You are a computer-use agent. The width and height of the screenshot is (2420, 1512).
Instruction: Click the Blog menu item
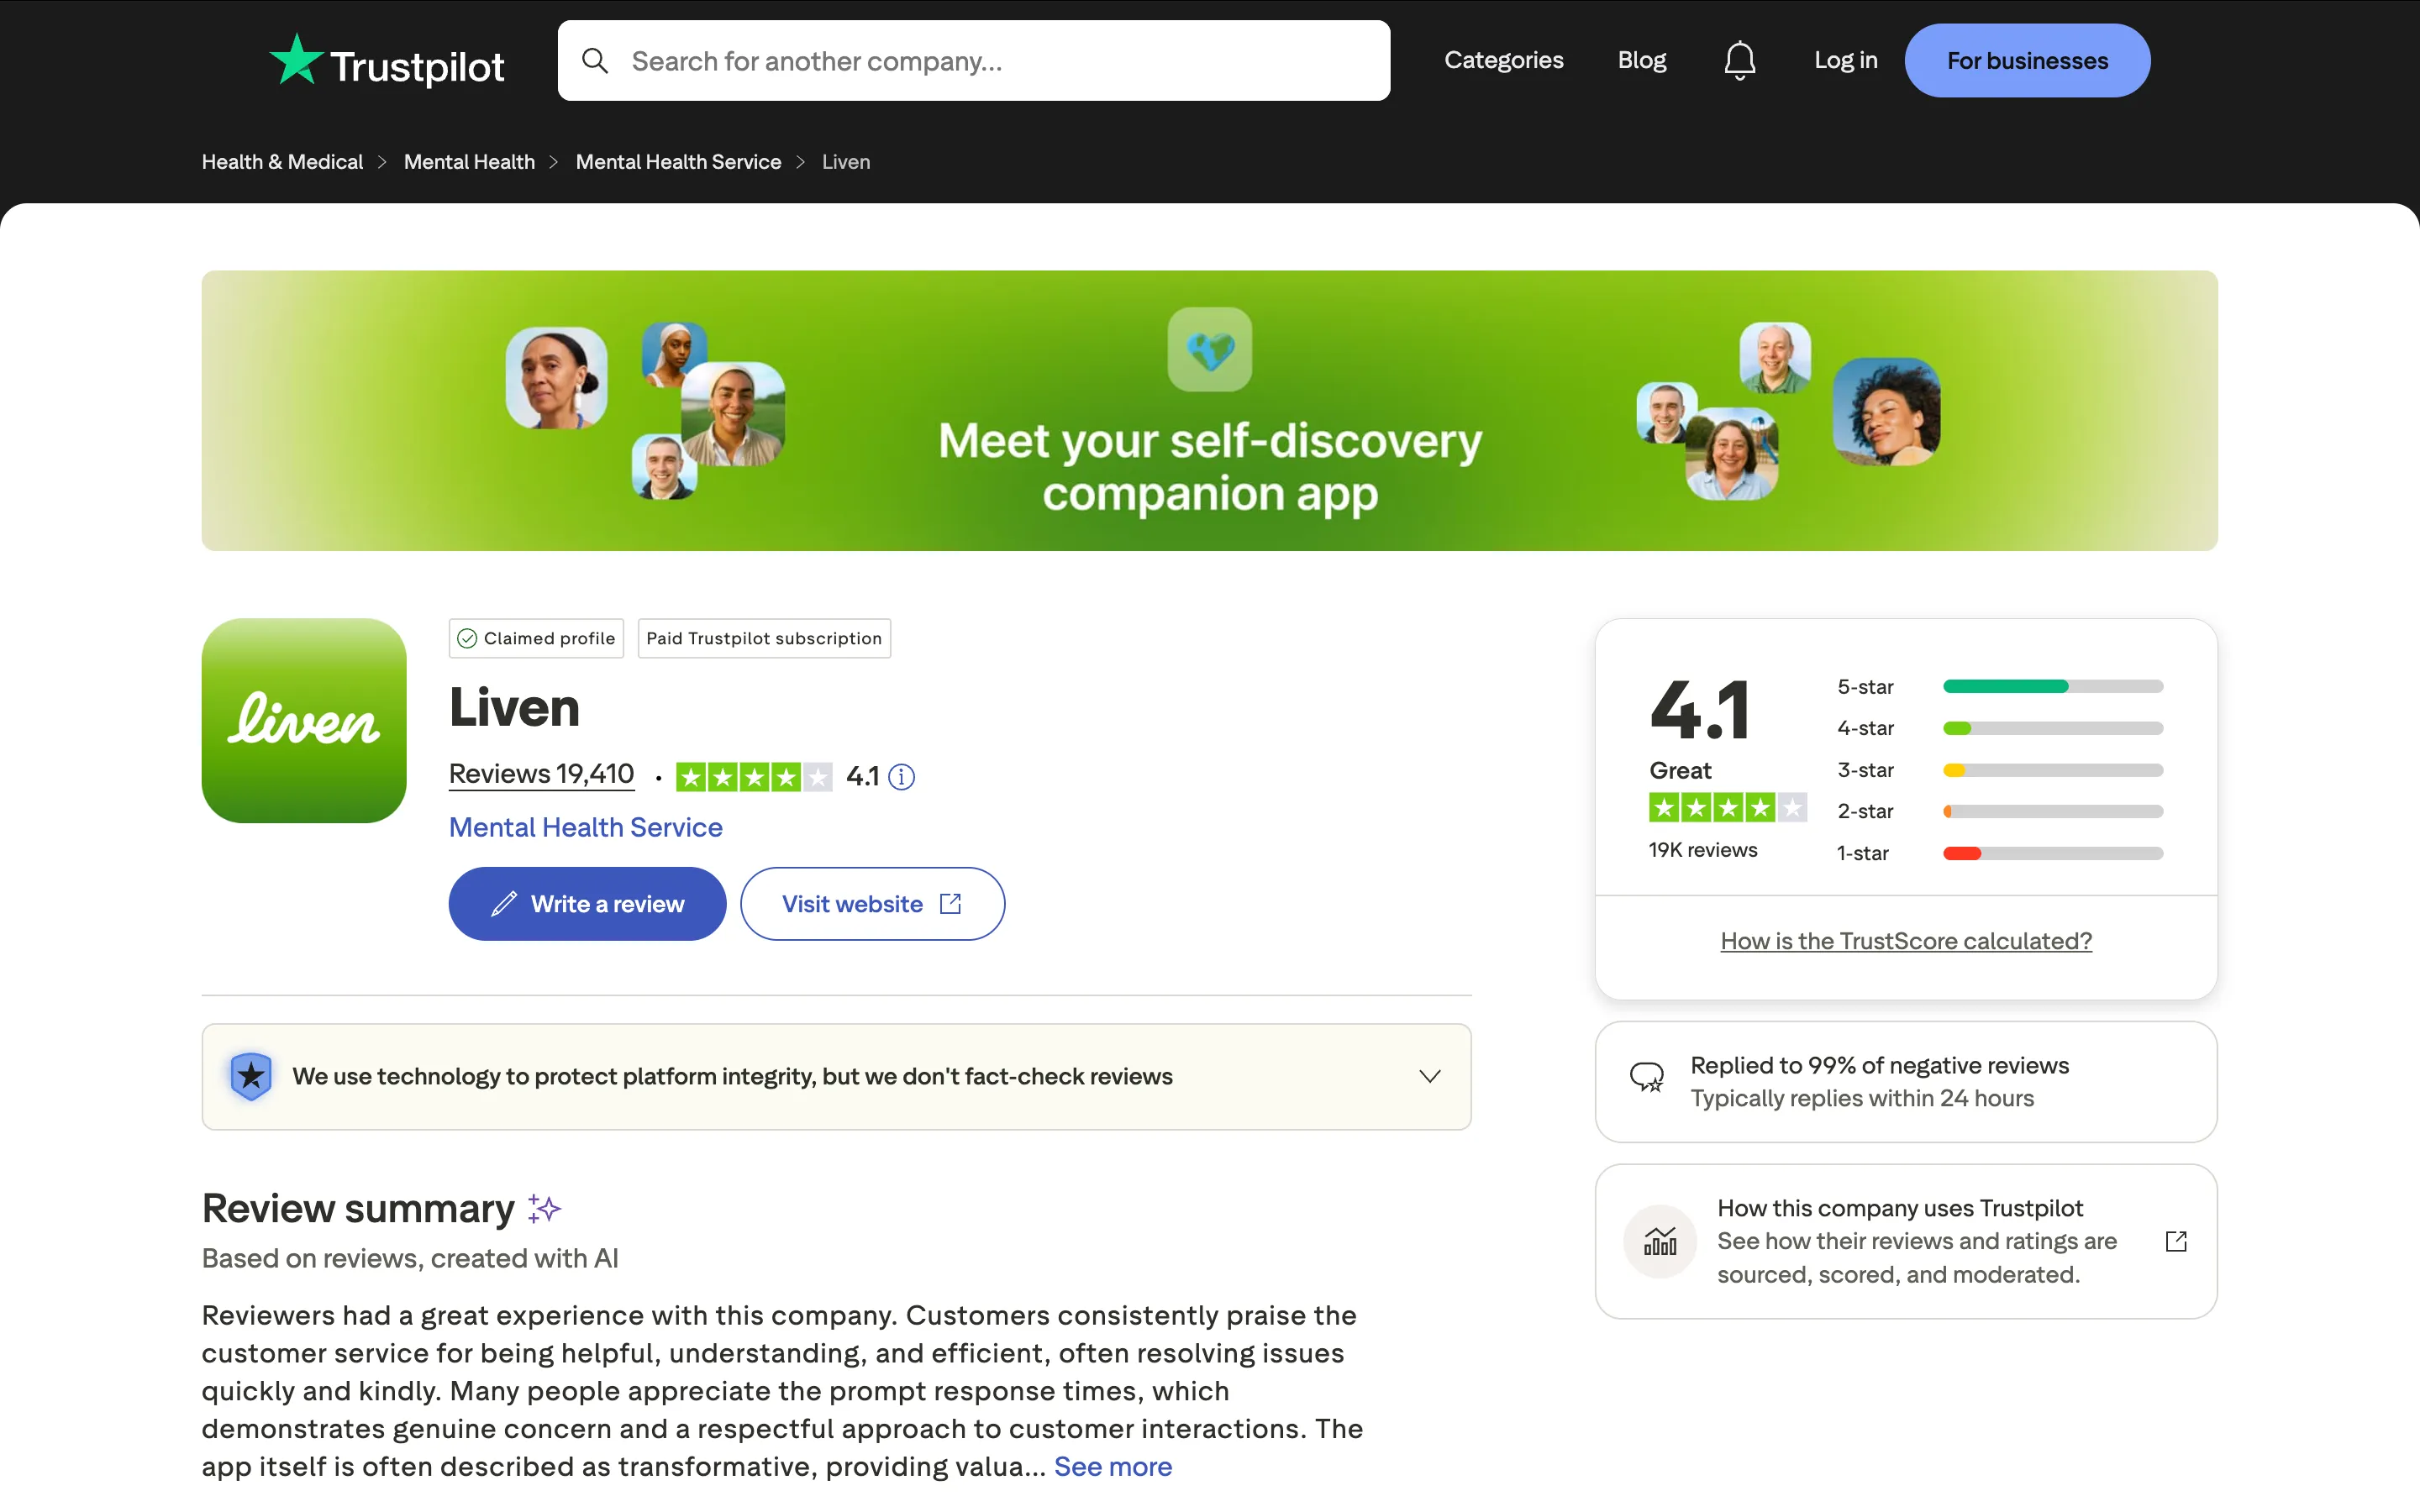pyautogui.click(x=1642, y=60)
